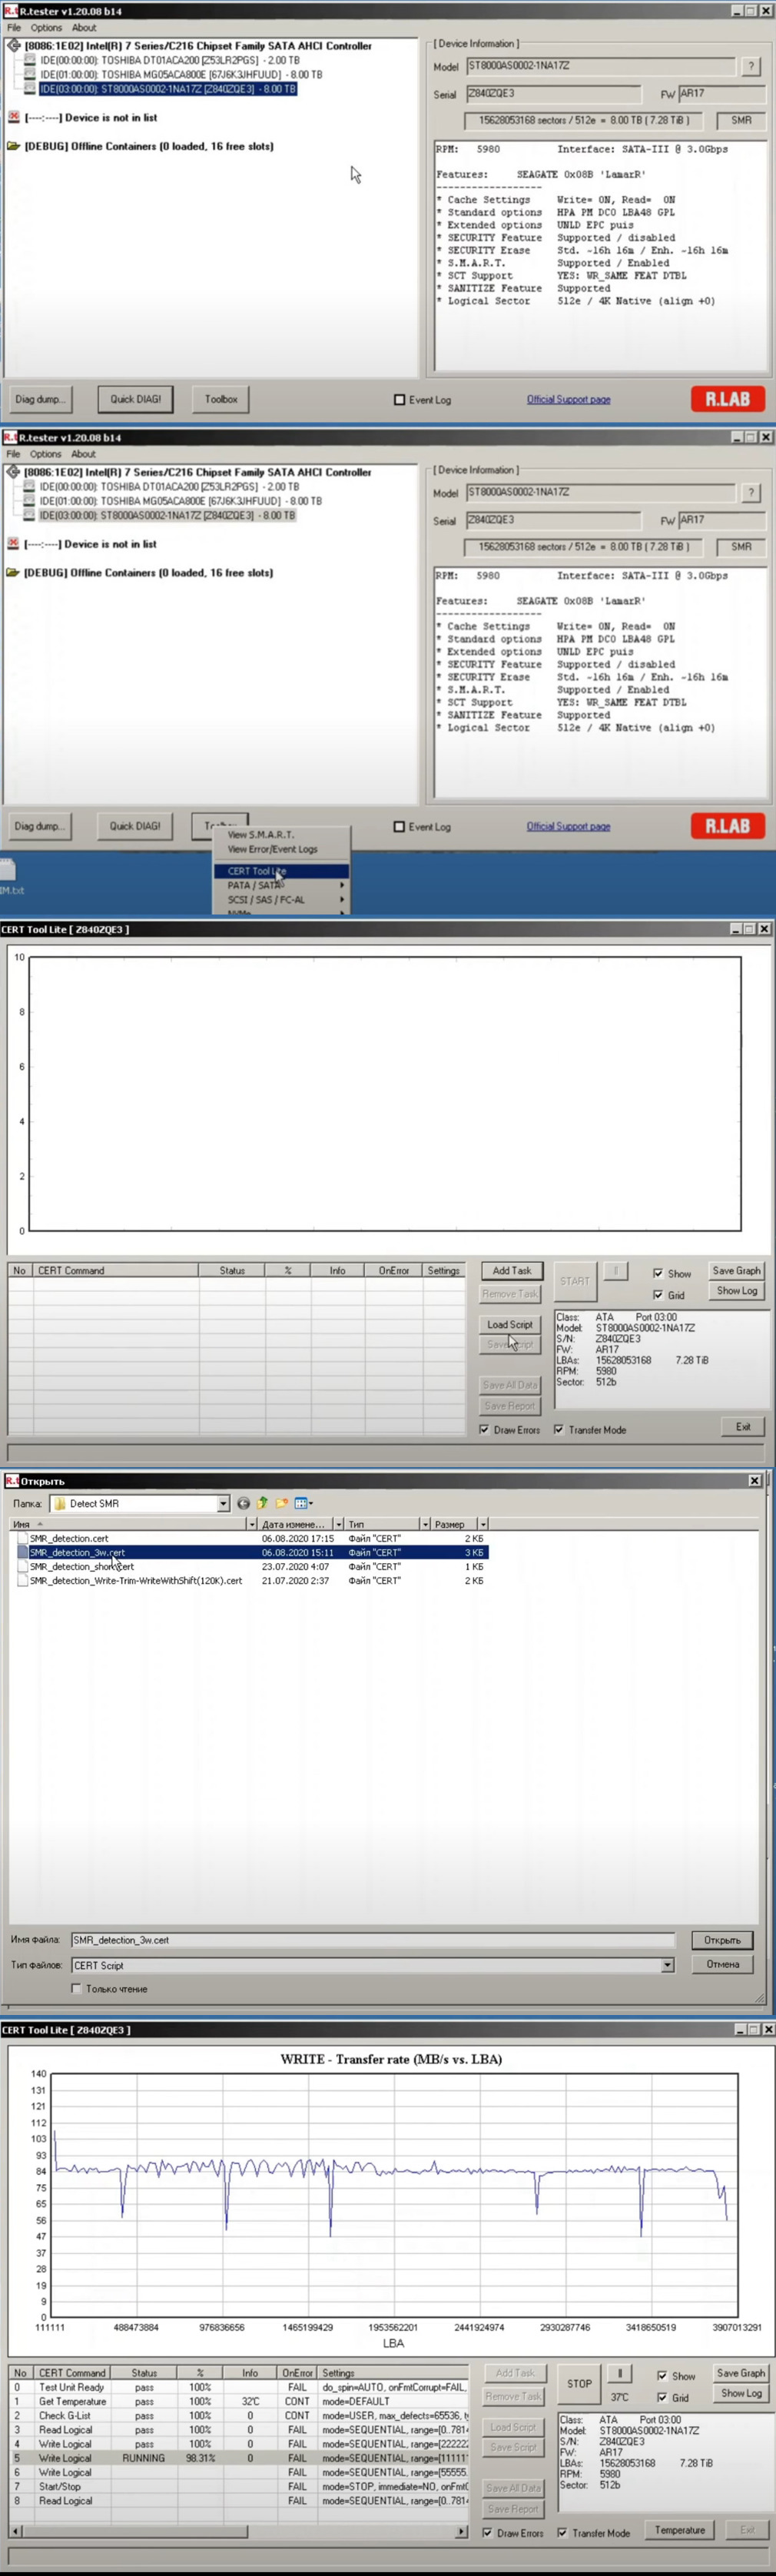
Task: Click the Имя файла input field
Action: tap(373, 1940)
